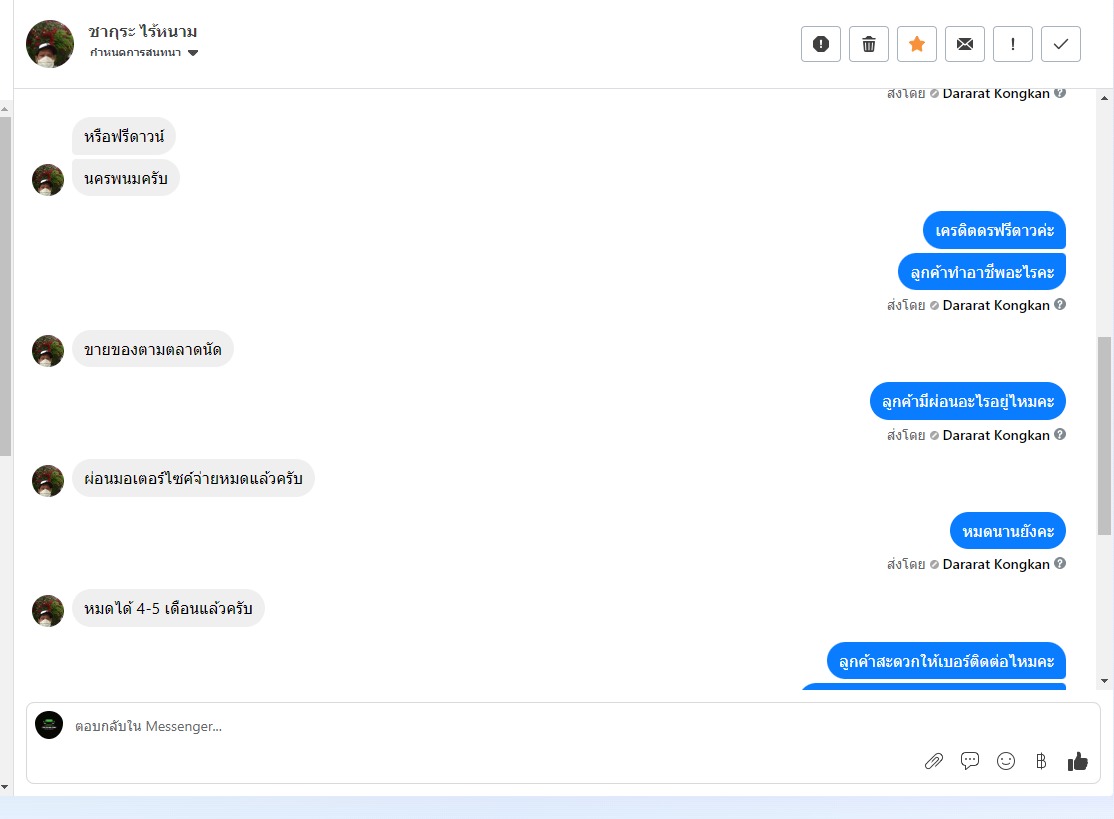Delete conversation using trash can icon
Image resolution: width=1114 pixels, height=819 pixels.
click(x=869, y=44)
